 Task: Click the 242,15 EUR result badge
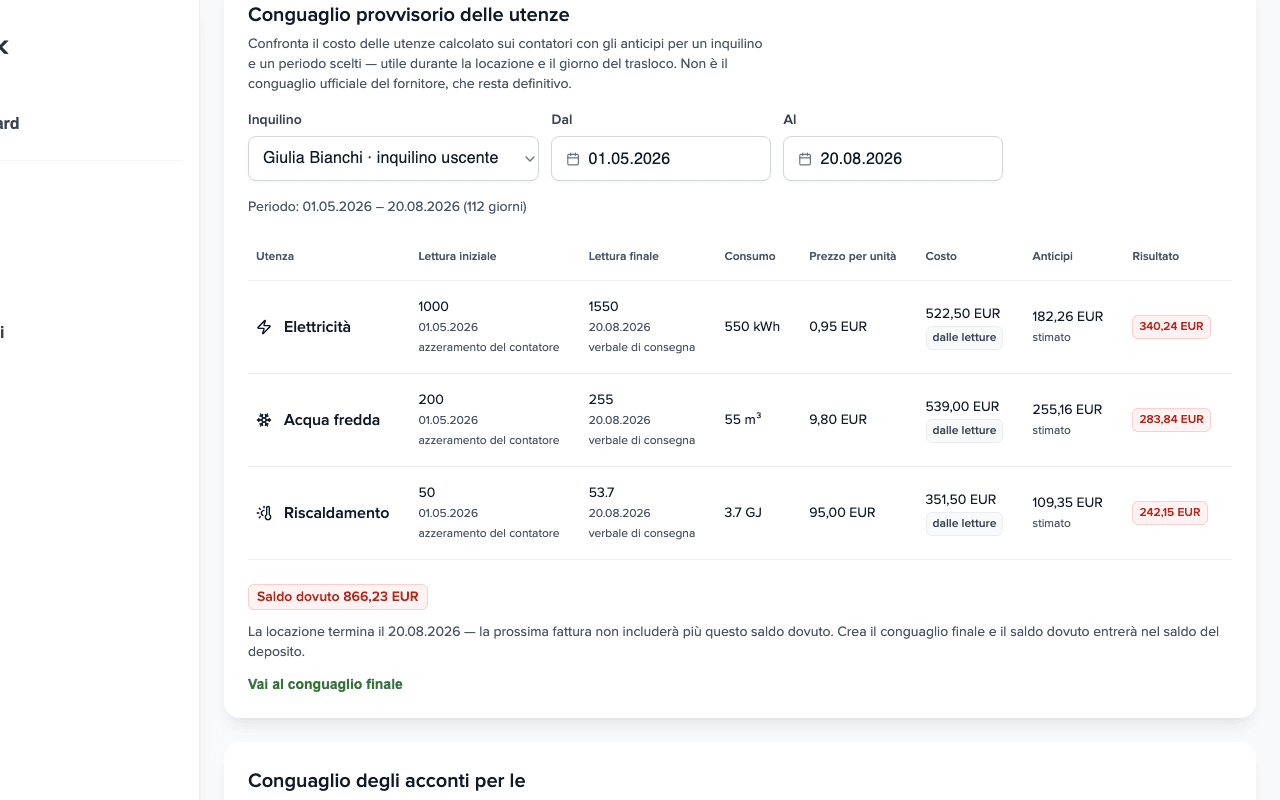[x=1169, y=513]
